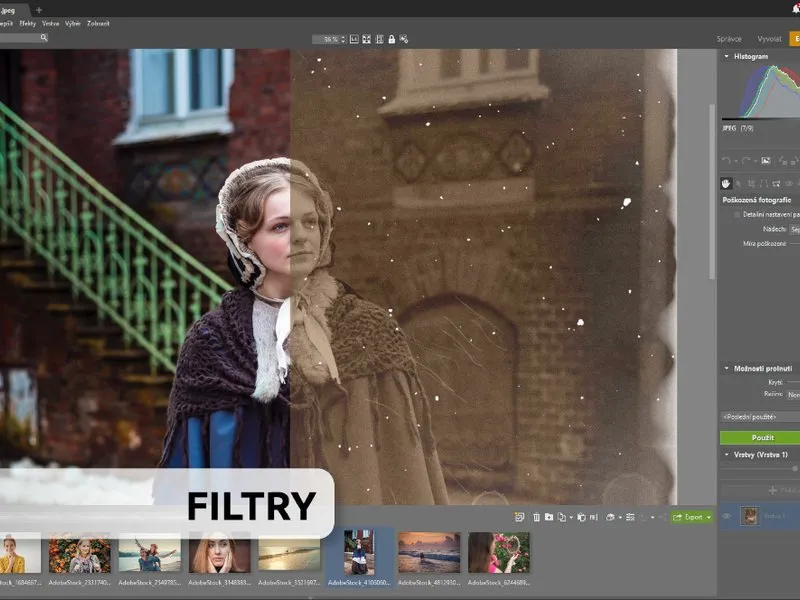
Task: Open the Export dropdown arrow
Action: coord(709,517)
